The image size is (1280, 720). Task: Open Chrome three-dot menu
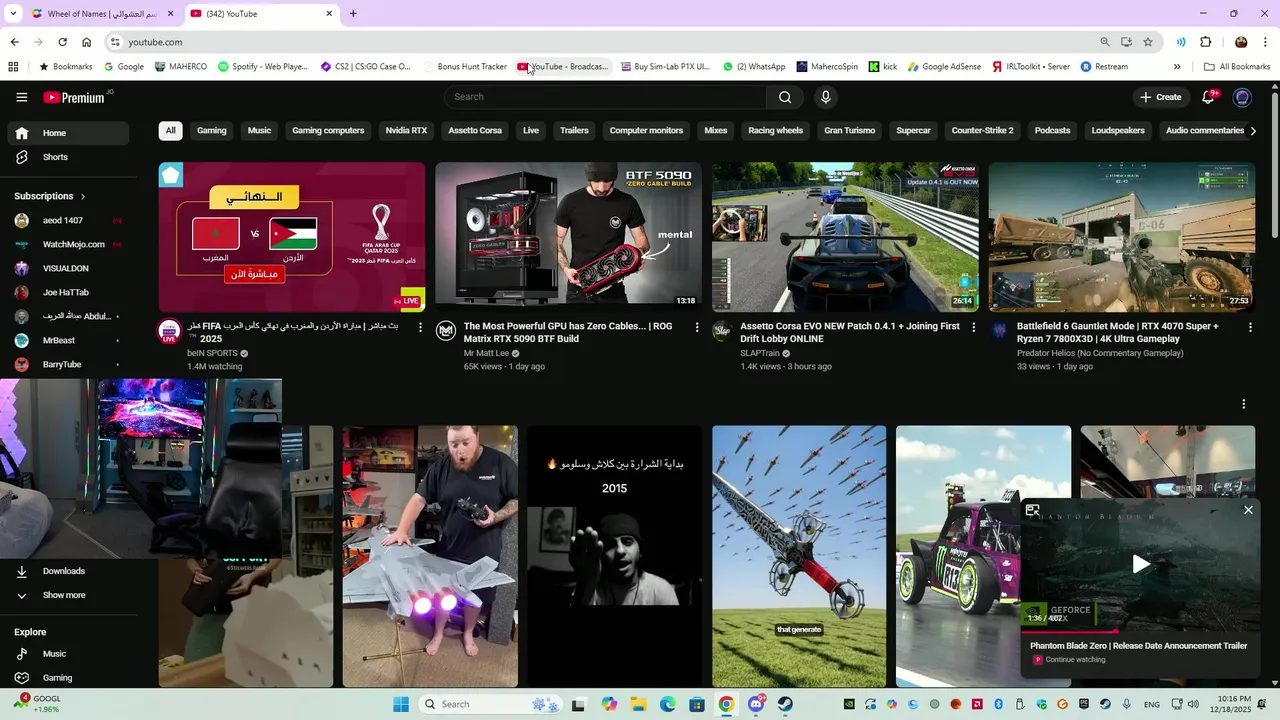[1266, 42]
